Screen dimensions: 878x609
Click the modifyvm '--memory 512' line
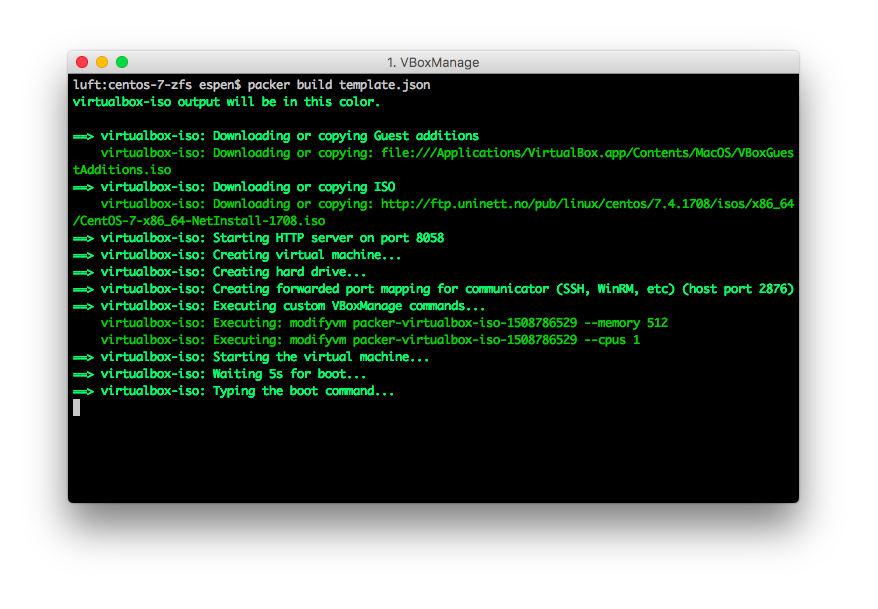pyautogui.click(x=385, y=323)
